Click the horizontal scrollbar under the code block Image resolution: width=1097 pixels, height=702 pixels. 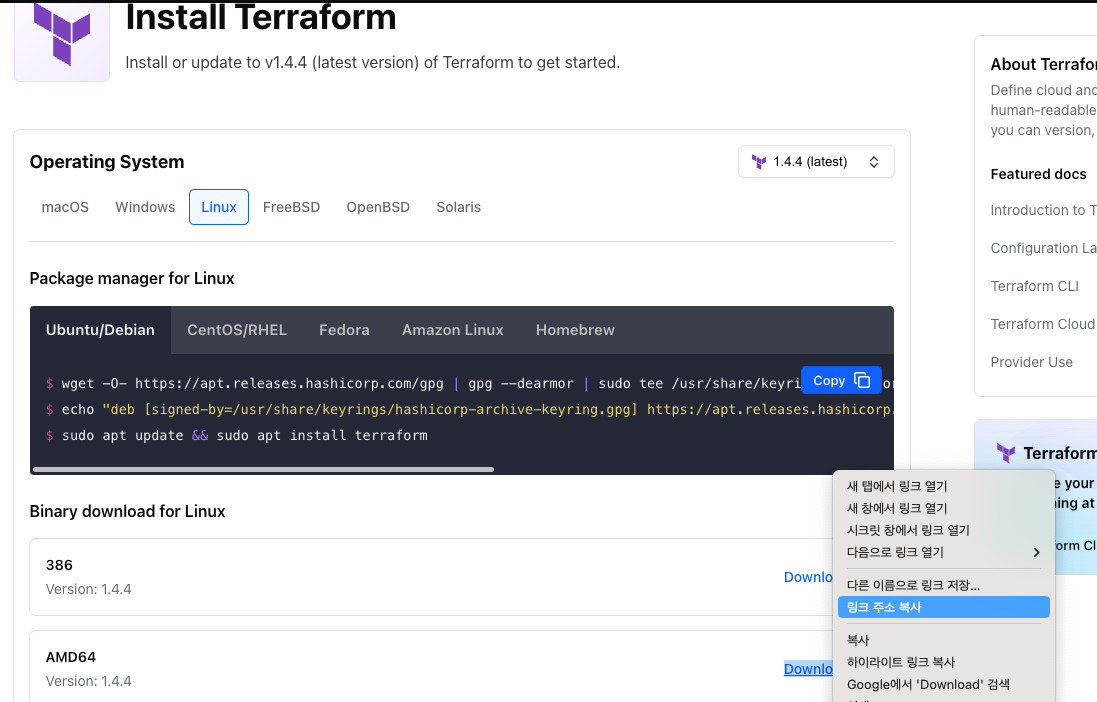click(263, 469)
